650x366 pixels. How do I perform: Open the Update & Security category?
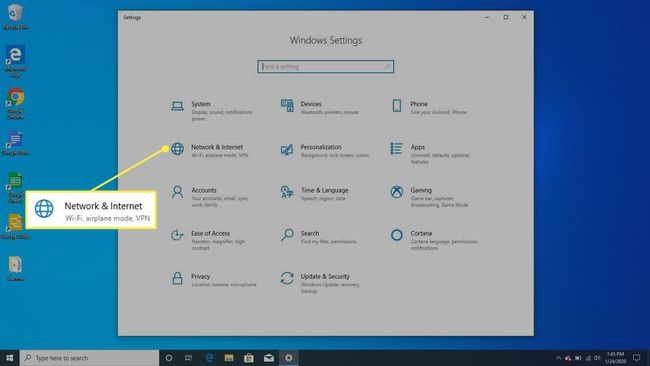click(x=321, y=283)
